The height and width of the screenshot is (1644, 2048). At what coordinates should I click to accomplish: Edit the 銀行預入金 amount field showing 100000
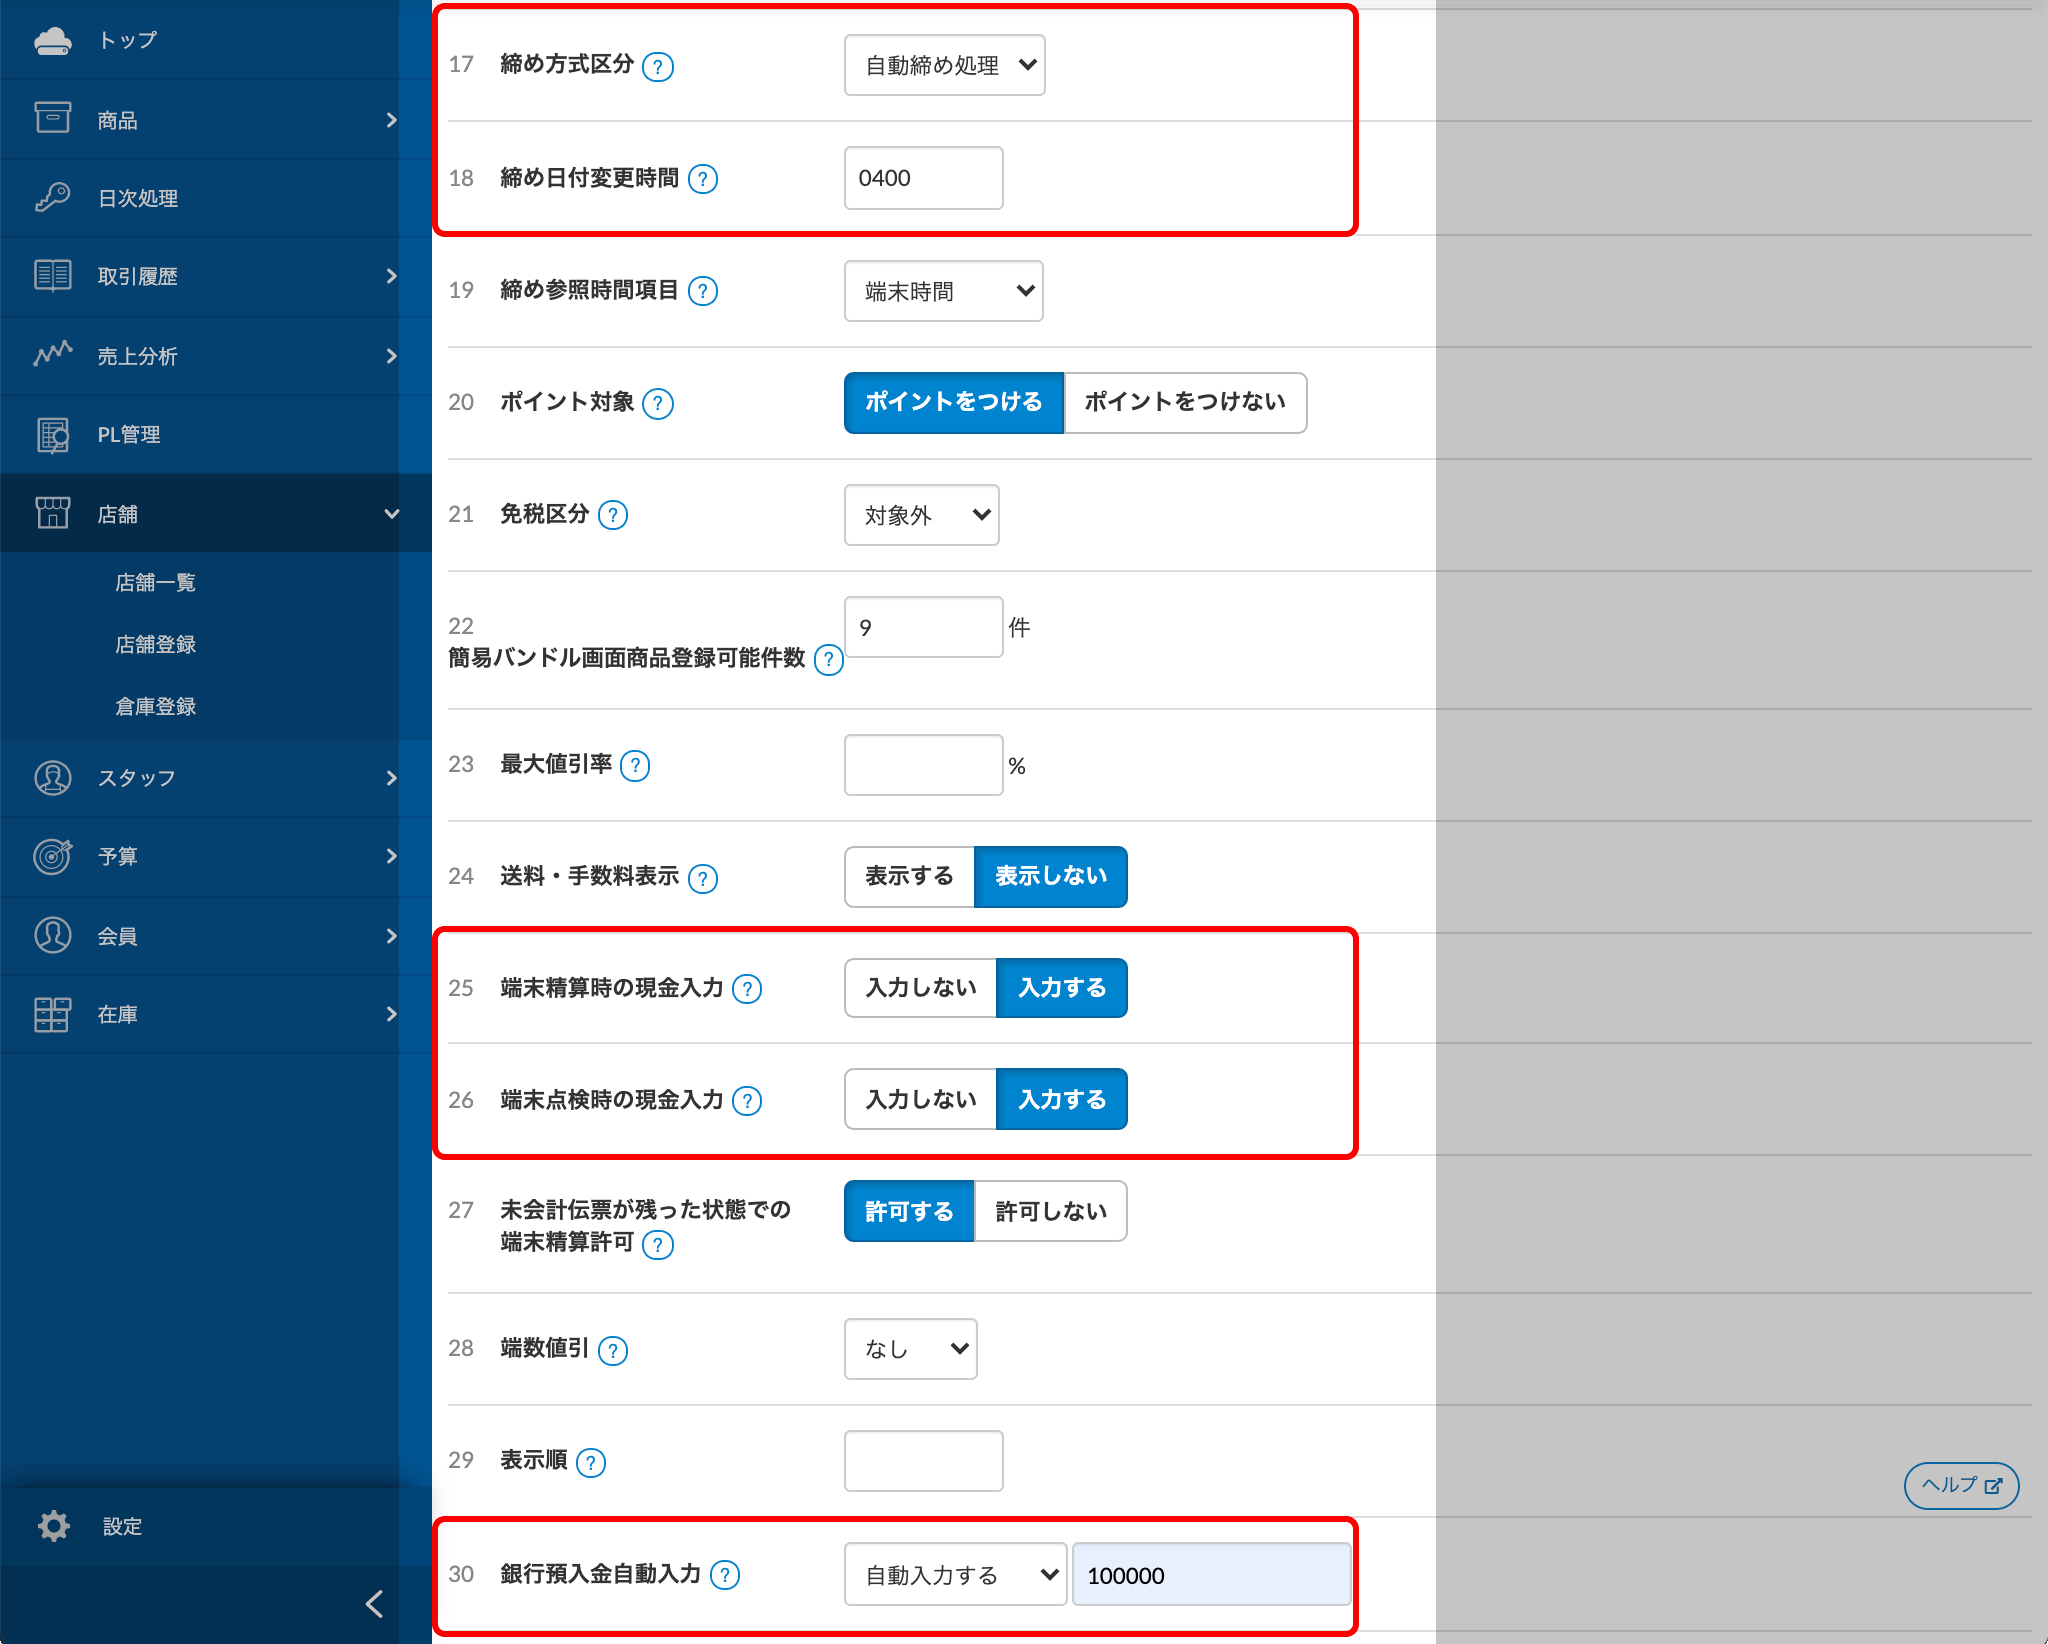1210,1575
